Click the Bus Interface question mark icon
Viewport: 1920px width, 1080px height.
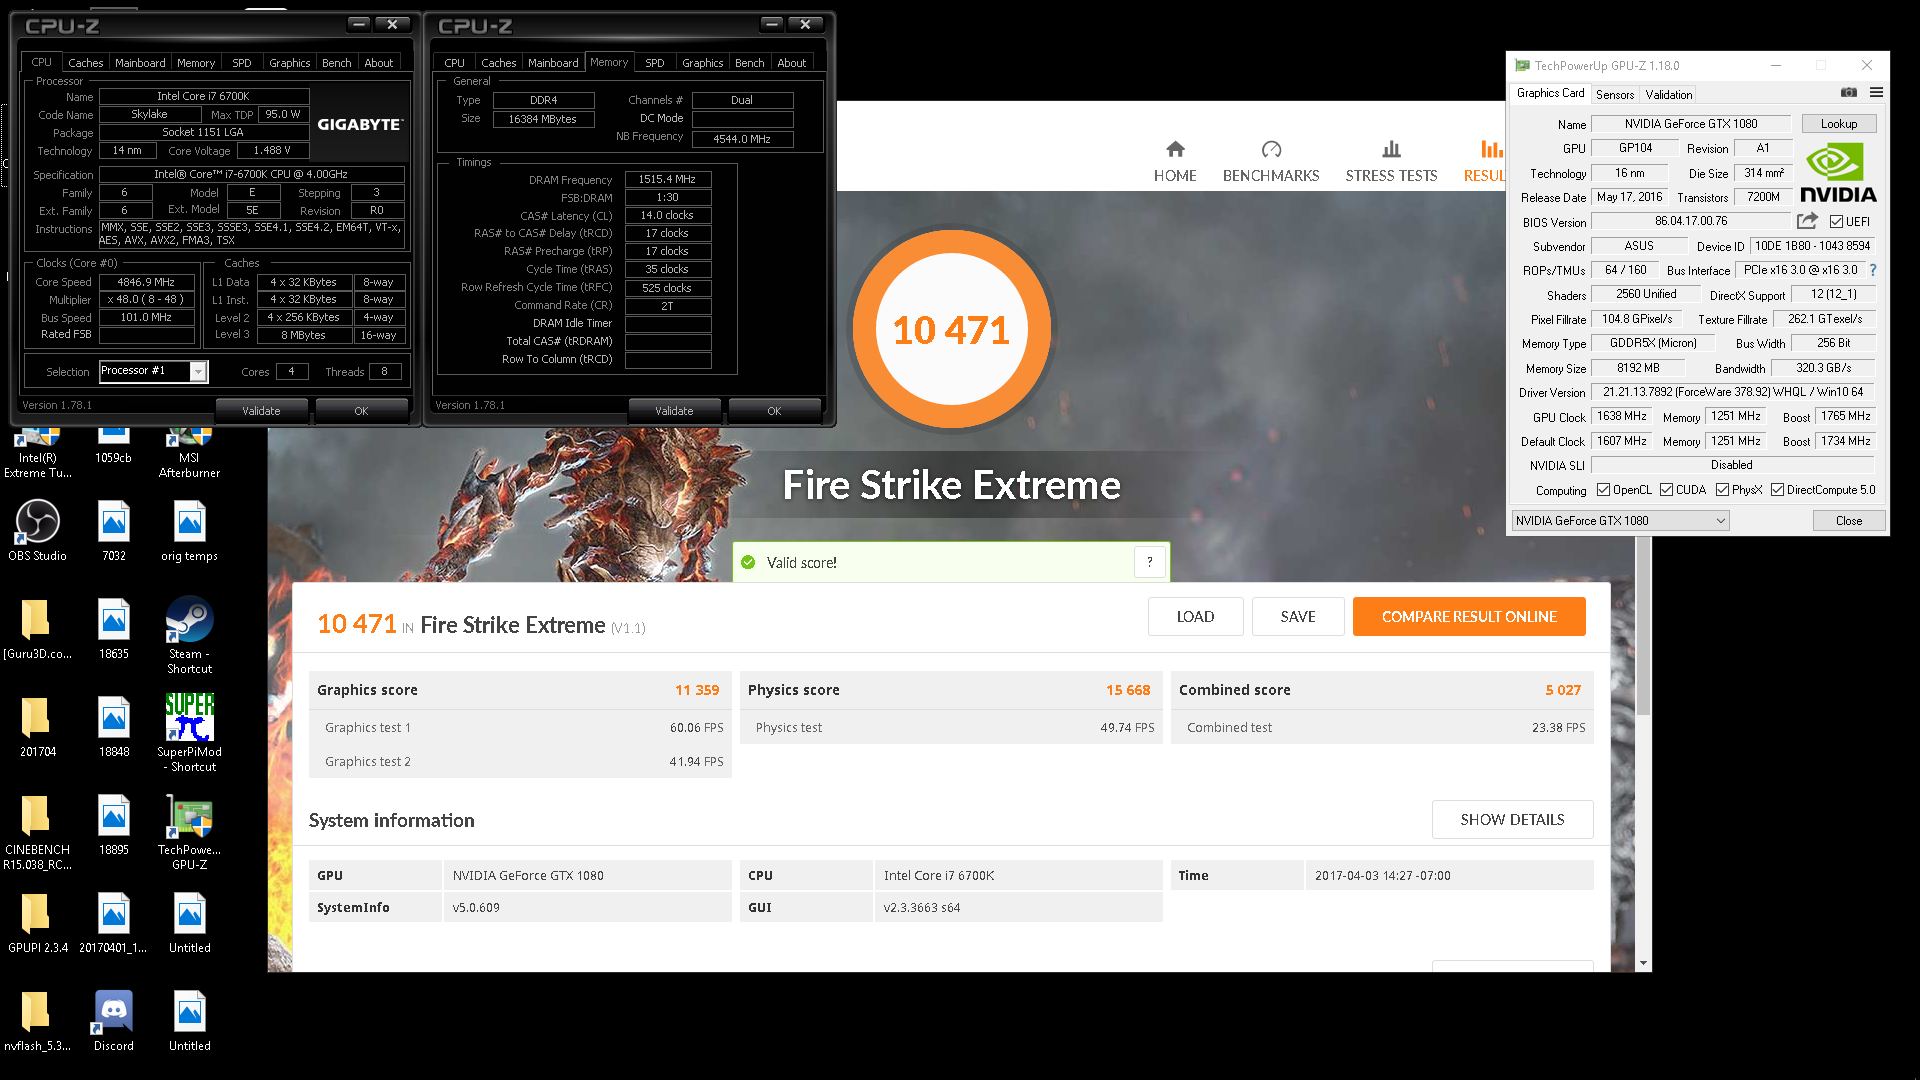coord(1873,270)
